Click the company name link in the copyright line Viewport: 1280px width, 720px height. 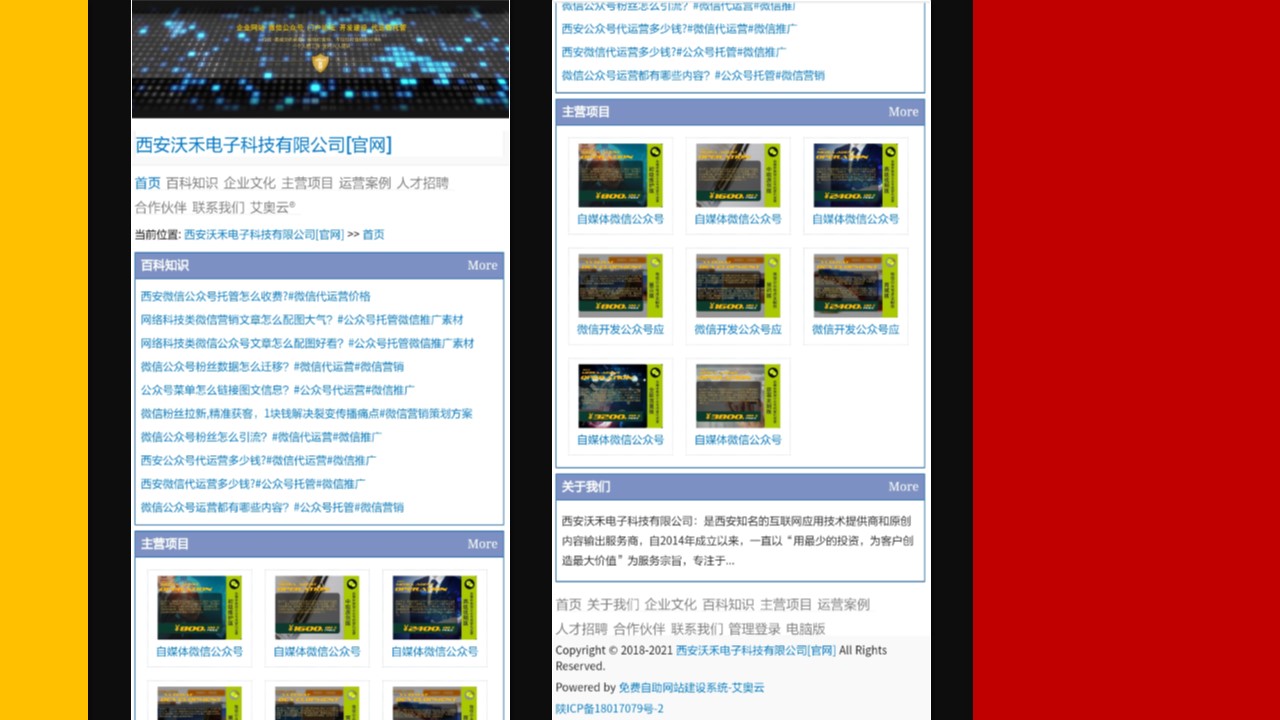pyautogui.click(x=756, y=651)
